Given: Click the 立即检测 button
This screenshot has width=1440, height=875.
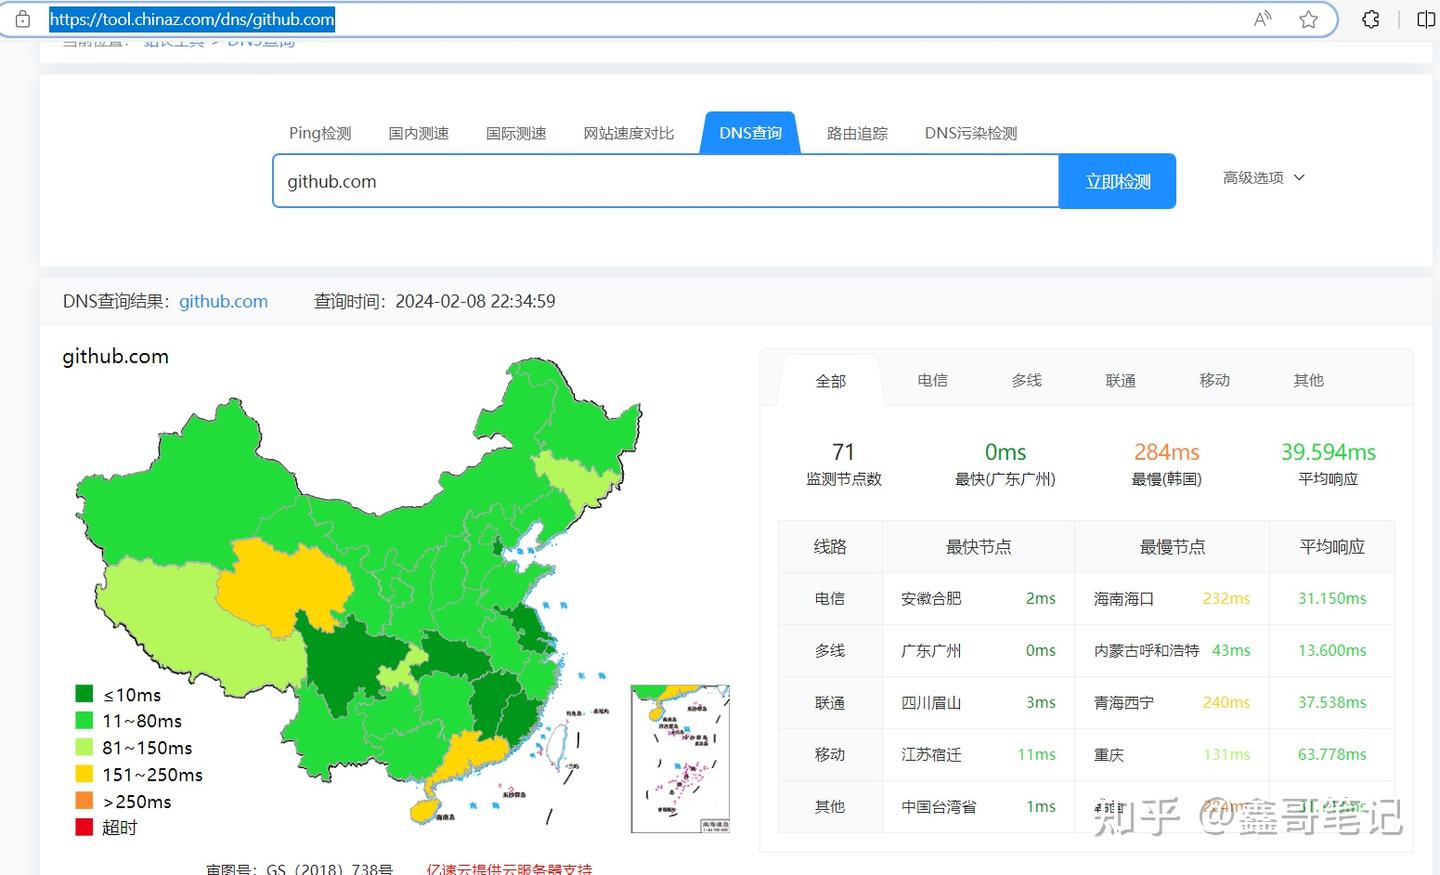Looking at the screenshot, I should (1118, 181).
